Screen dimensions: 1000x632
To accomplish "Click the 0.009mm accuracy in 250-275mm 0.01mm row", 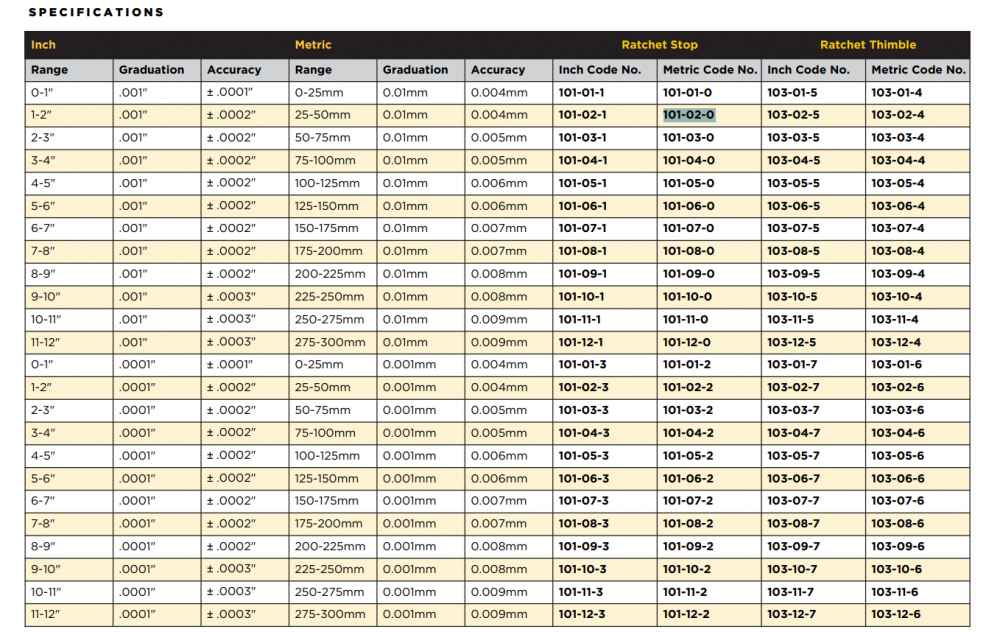I will point(499,319).
